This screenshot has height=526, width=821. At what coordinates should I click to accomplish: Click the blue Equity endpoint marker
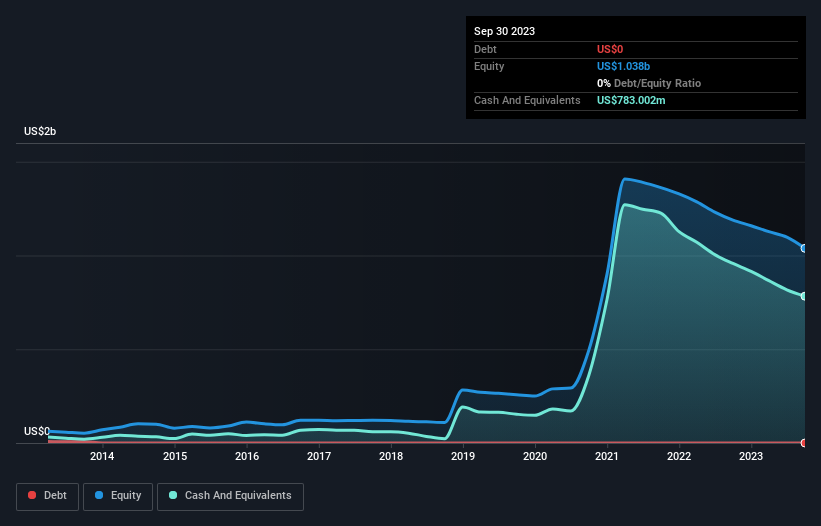(x=804, y=249)
